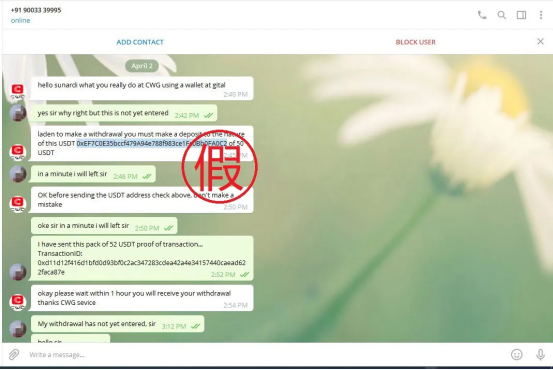Viewport: 553px width, 370px height.
Task: Click the 'online' status text
Action: coord(20,20)
